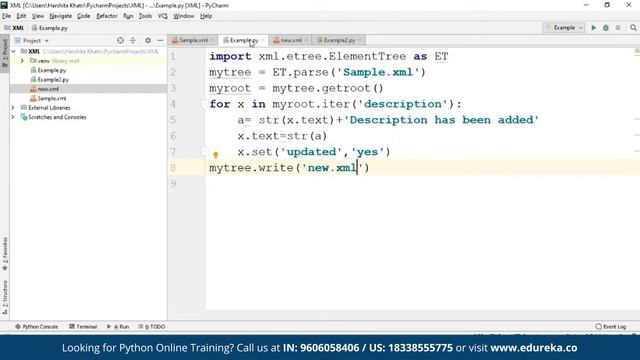Open the Favorites tool window from the left strip
Image resolution: width=640 pixels, height=360 pixels.
(x=4, y=254)
